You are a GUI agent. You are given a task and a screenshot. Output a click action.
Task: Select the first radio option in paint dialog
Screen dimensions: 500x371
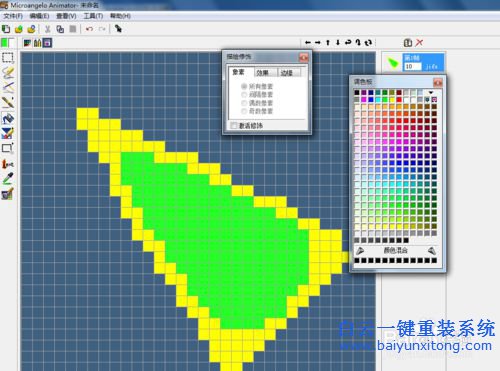click(x=244, y=86)
